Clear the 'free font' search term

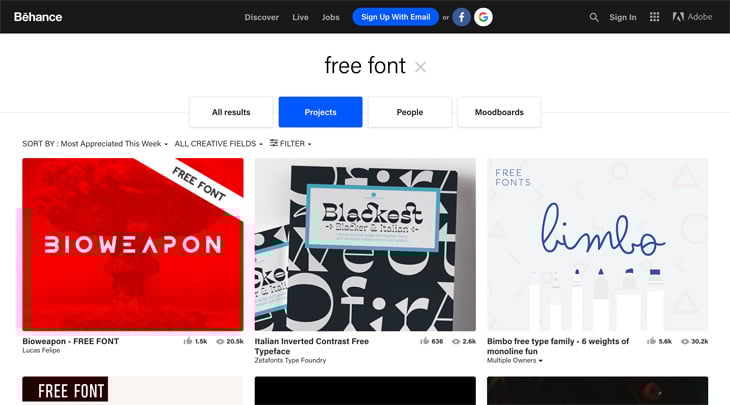(420, 68)
